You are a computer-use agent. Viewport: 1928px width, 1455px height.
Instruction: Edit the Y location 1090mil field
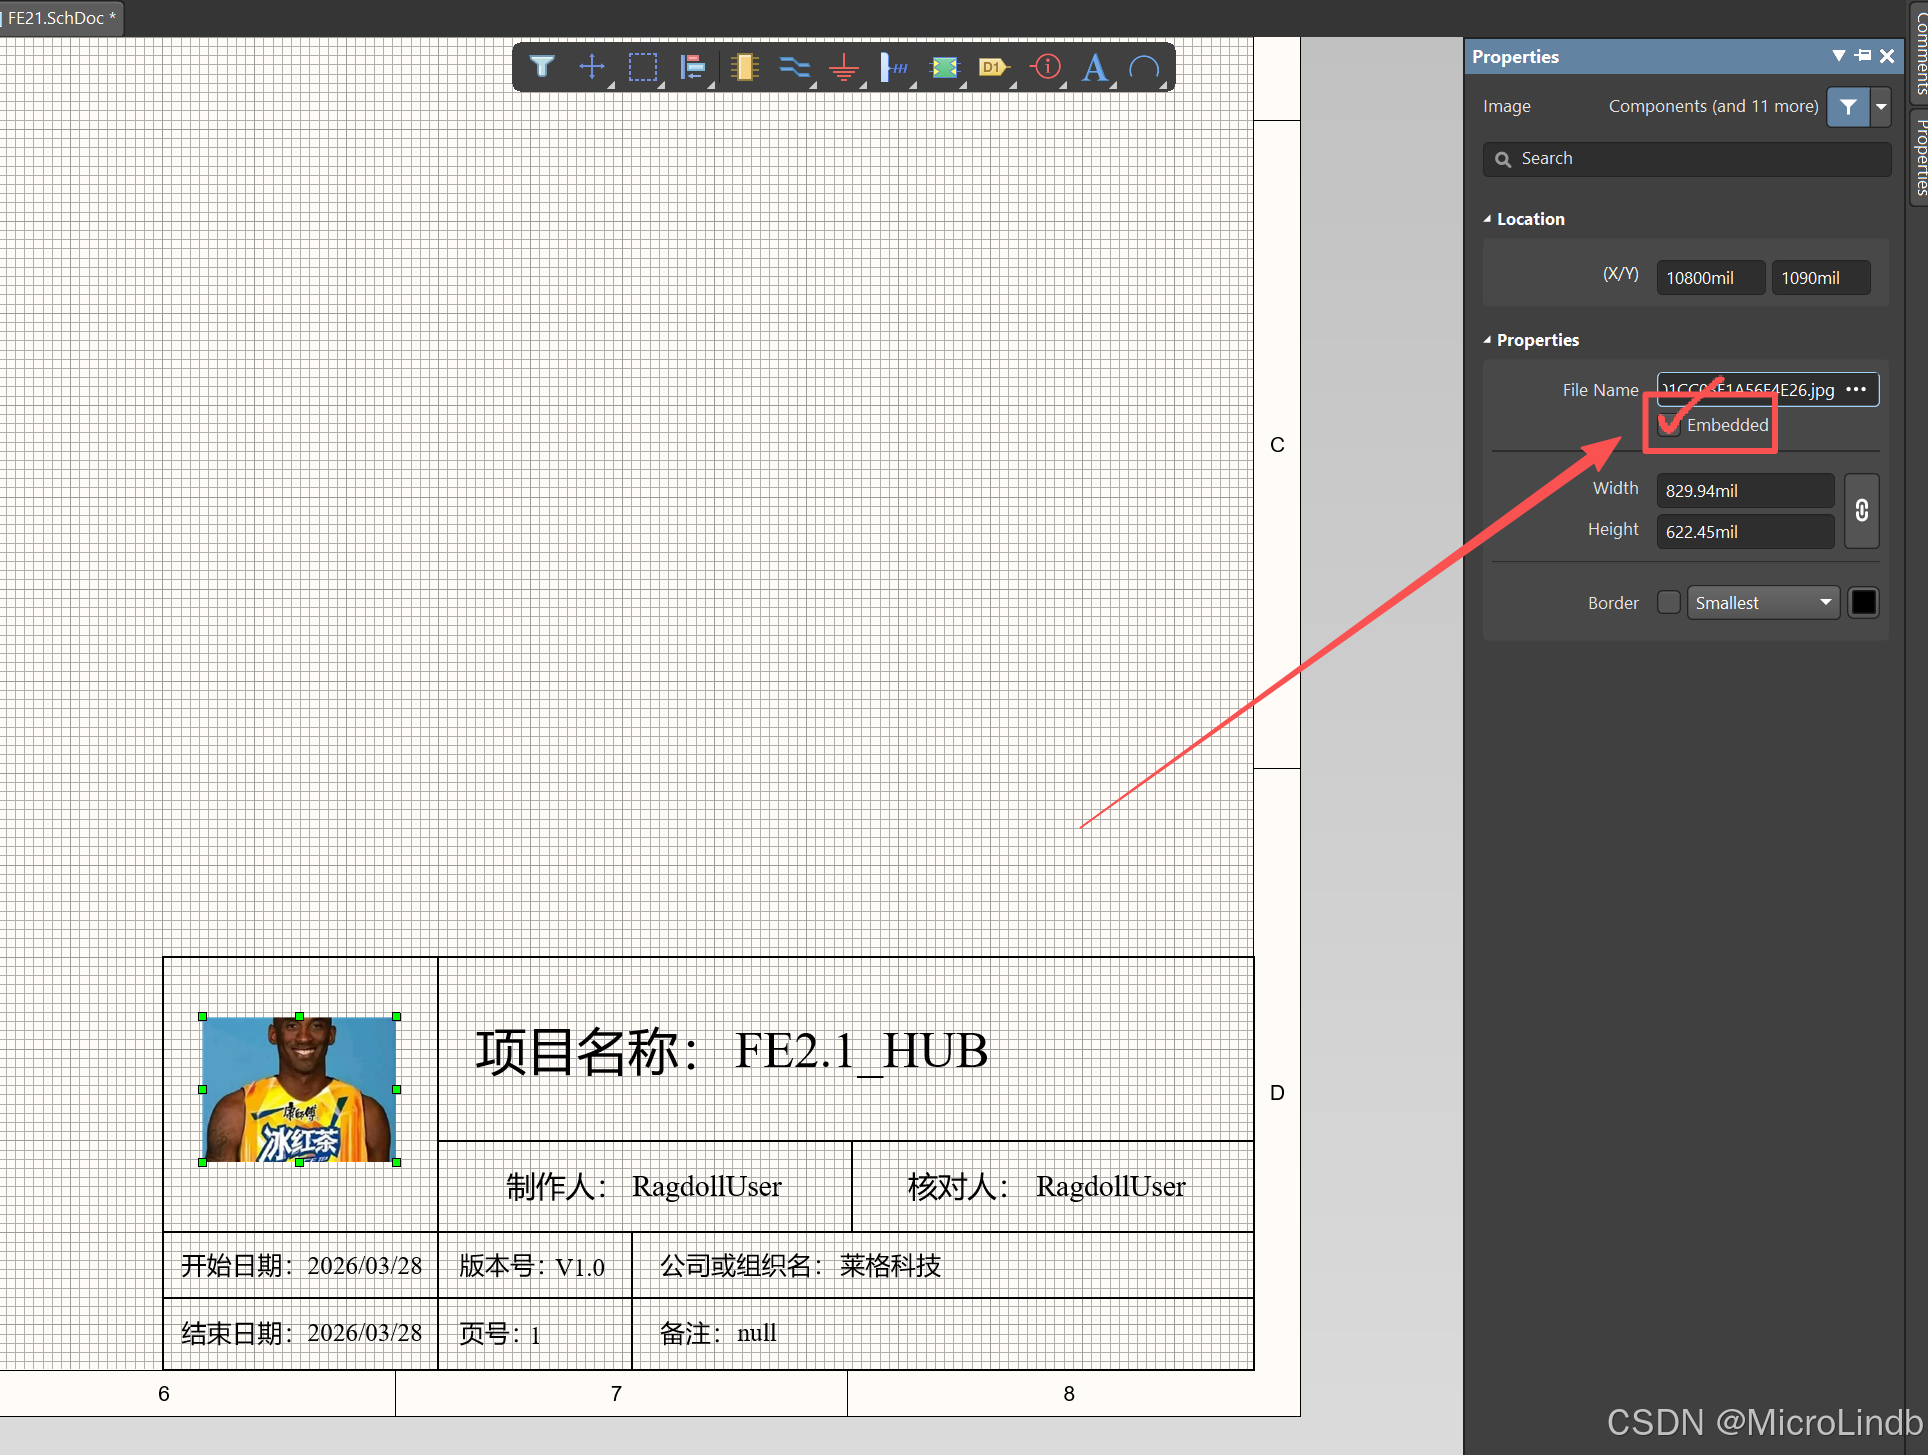pyautogui.click(x=1820, y=278)
